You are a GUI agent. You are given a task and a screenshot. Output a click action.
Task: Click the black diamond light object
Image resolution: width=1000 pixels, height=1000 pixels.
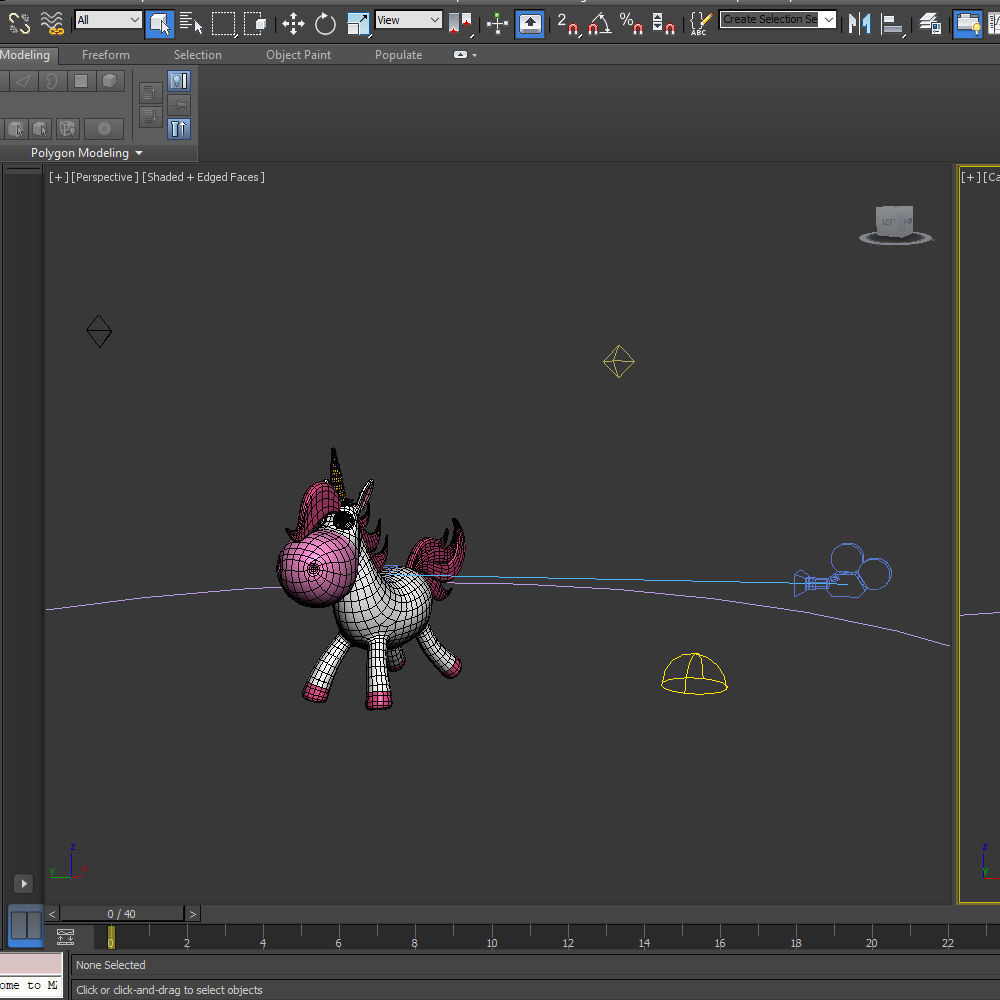(99, 331)
